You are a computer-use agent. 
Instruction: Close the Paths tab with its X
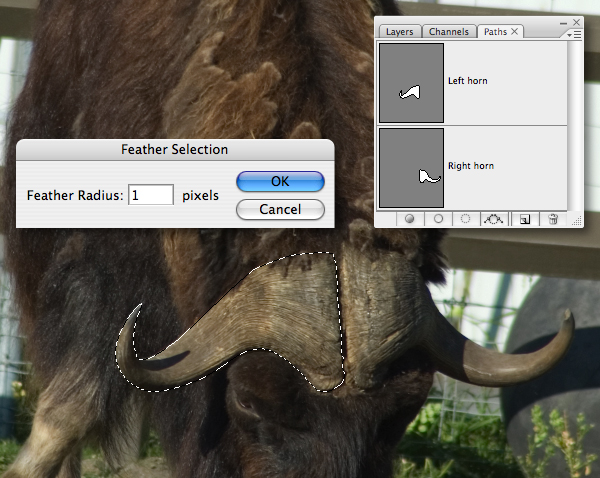coord(515,31)
